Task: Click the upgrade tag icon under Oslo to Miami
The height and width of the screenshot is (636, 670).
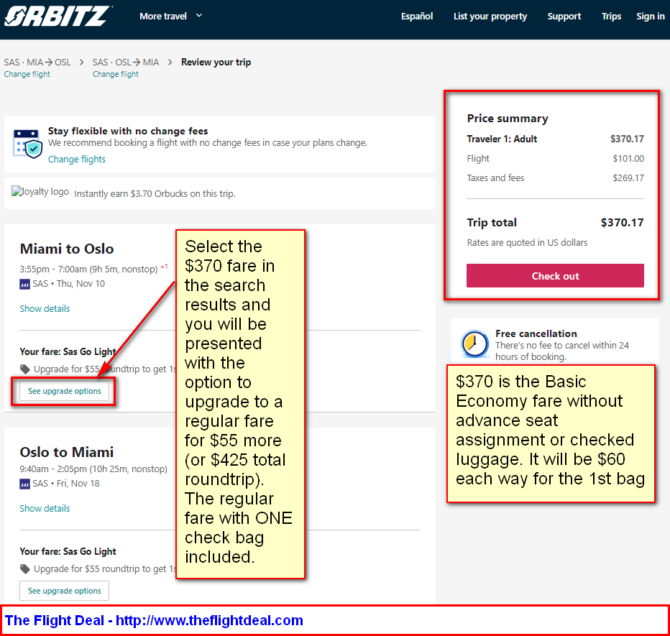Action: pyautogui.click(x=25, y=569)
